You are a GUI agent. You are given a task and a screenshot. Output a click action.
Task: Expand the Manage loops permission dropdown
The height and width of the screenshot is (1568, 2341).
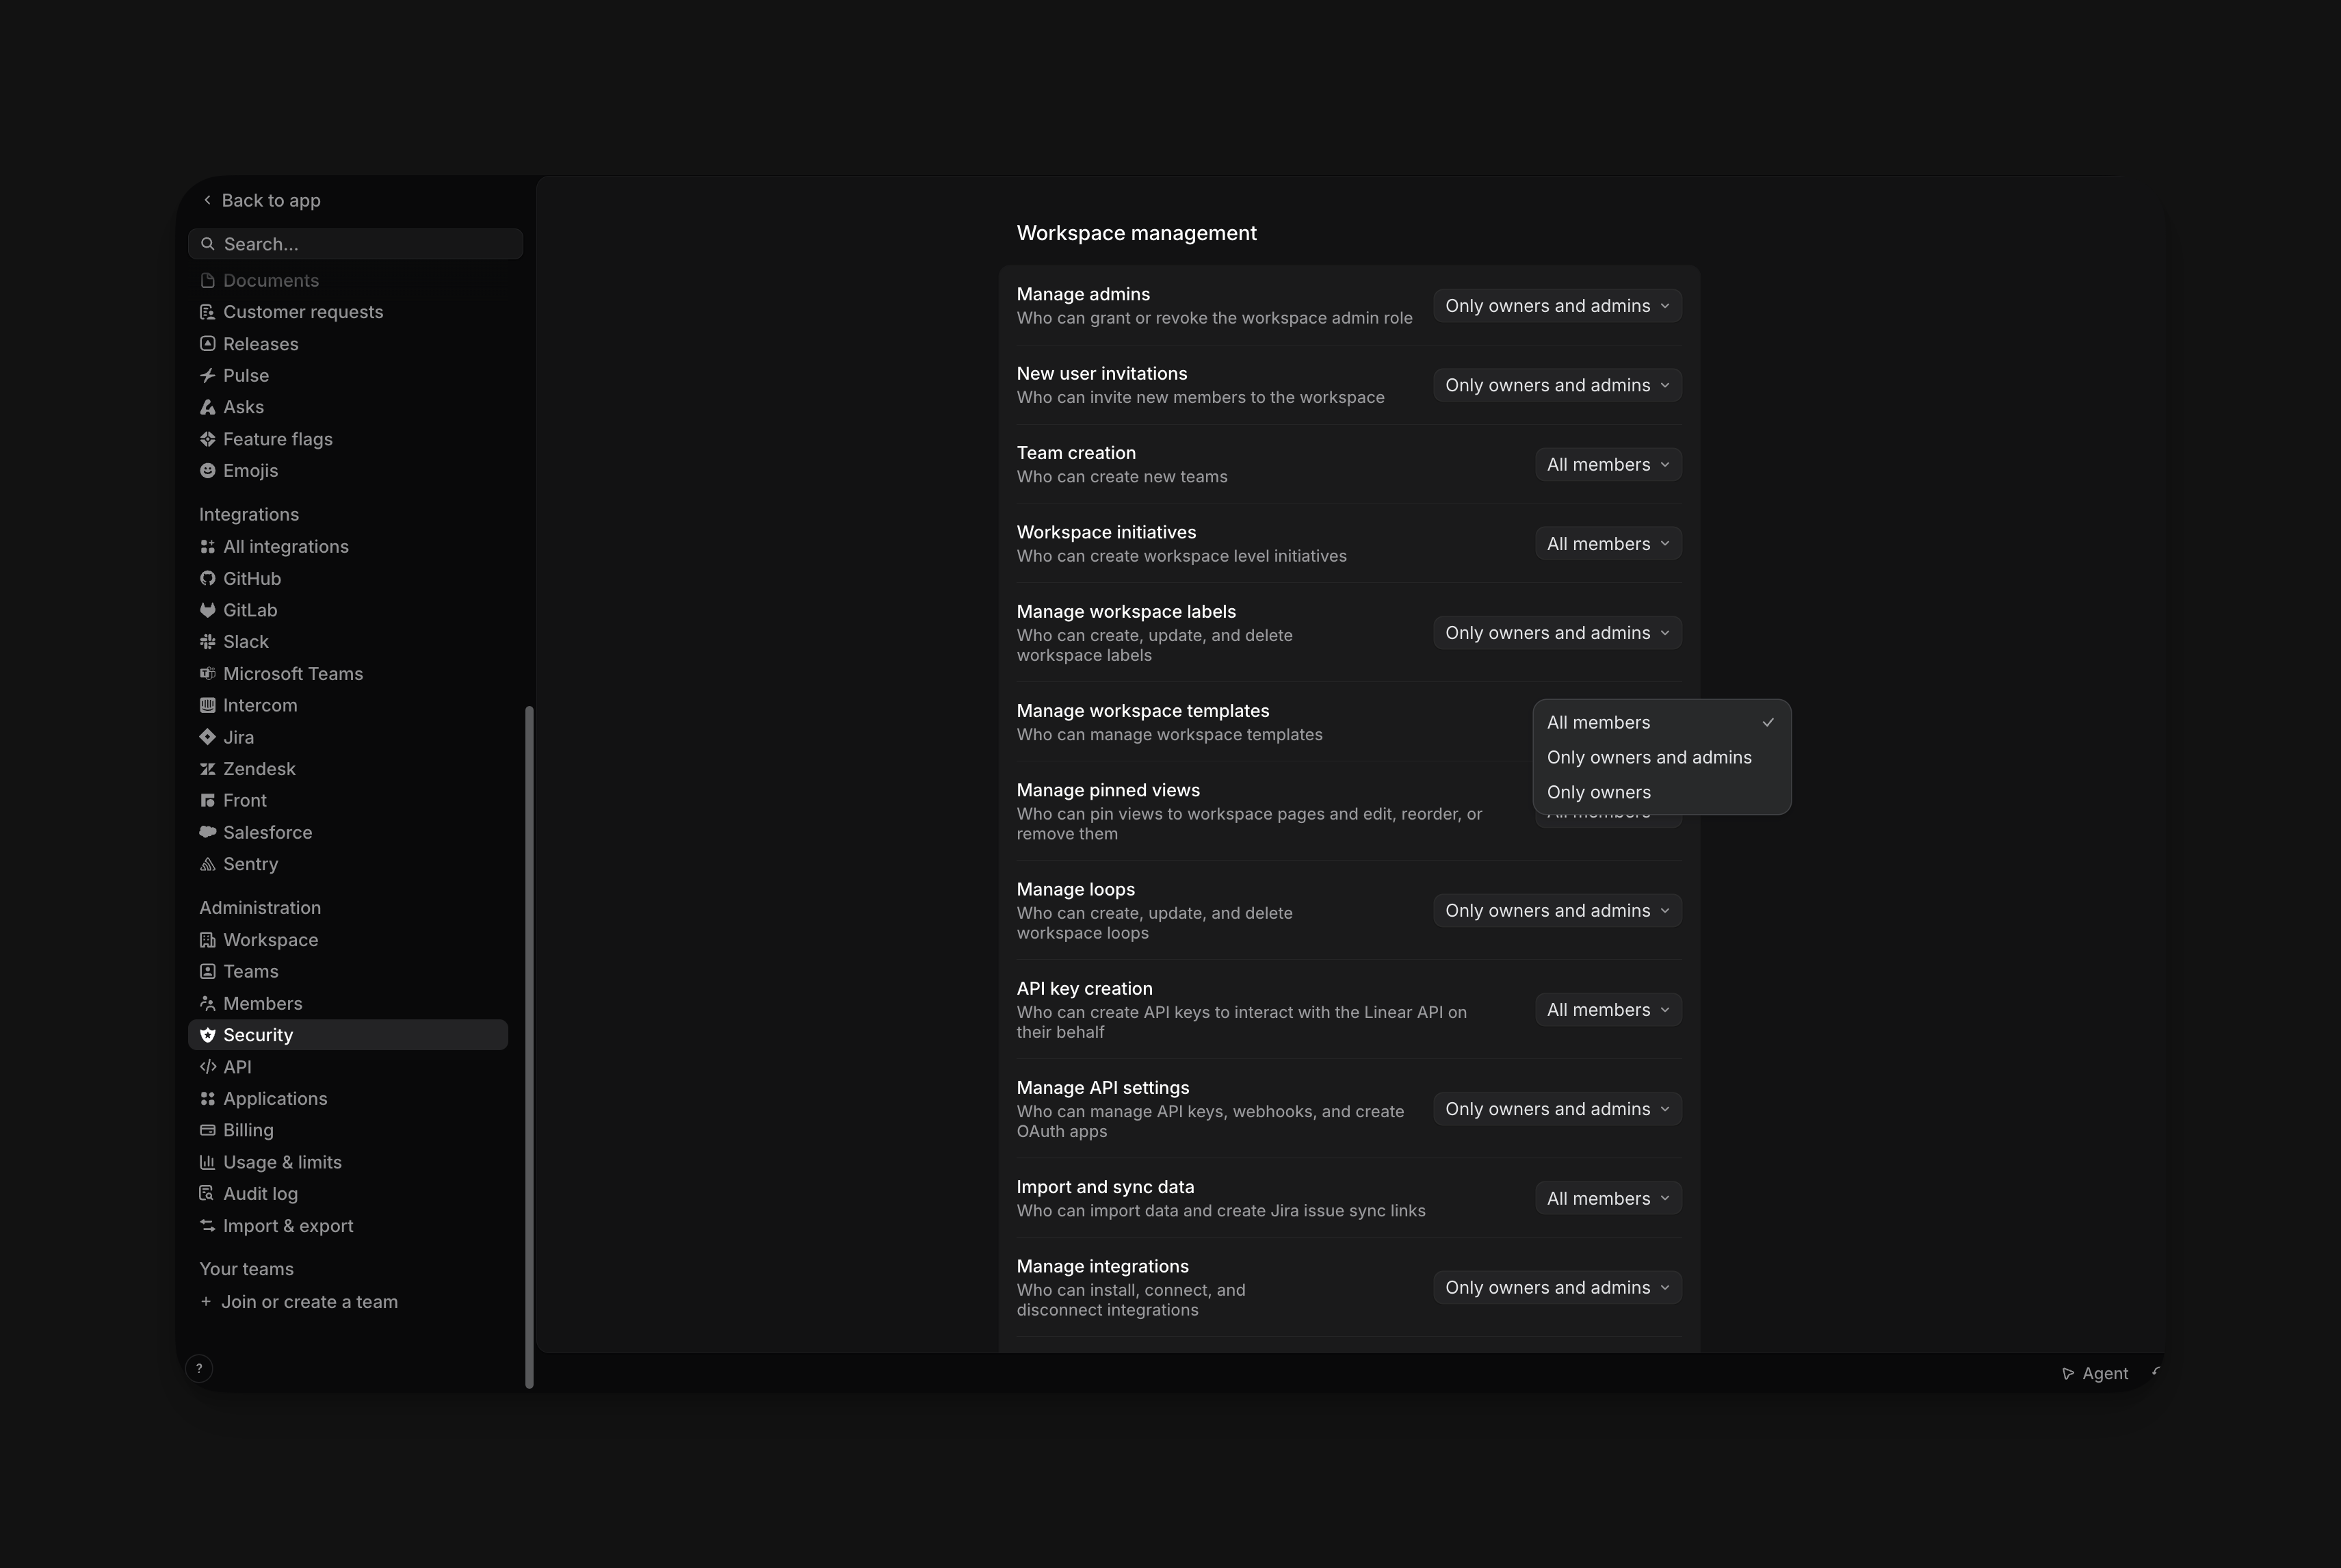tap(1557, 911)
